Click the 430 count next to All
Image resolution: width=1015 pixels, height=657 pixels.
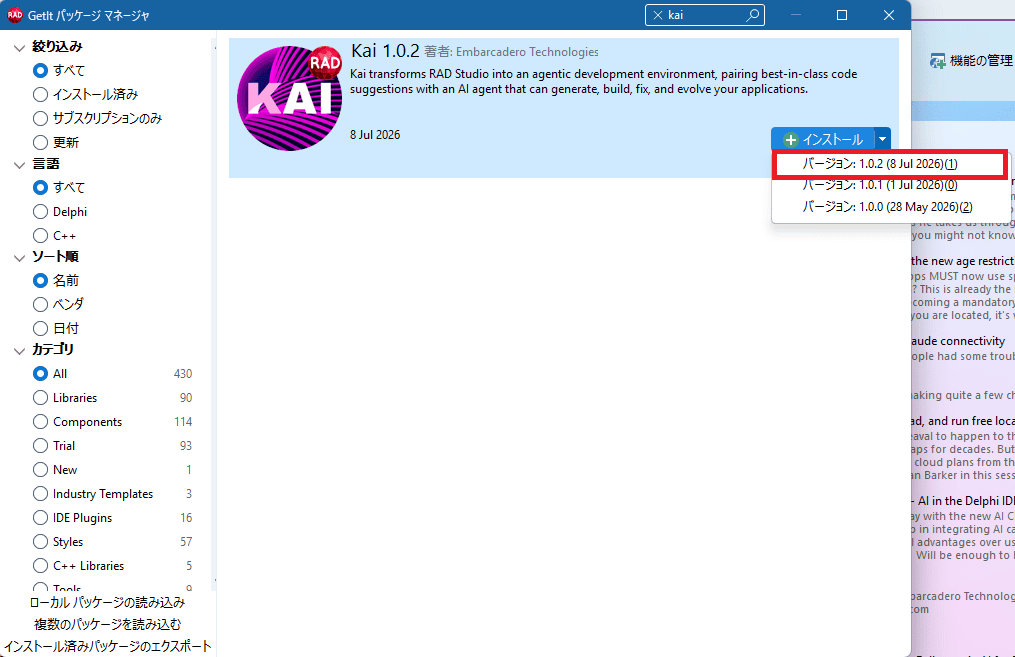(183, 373)
